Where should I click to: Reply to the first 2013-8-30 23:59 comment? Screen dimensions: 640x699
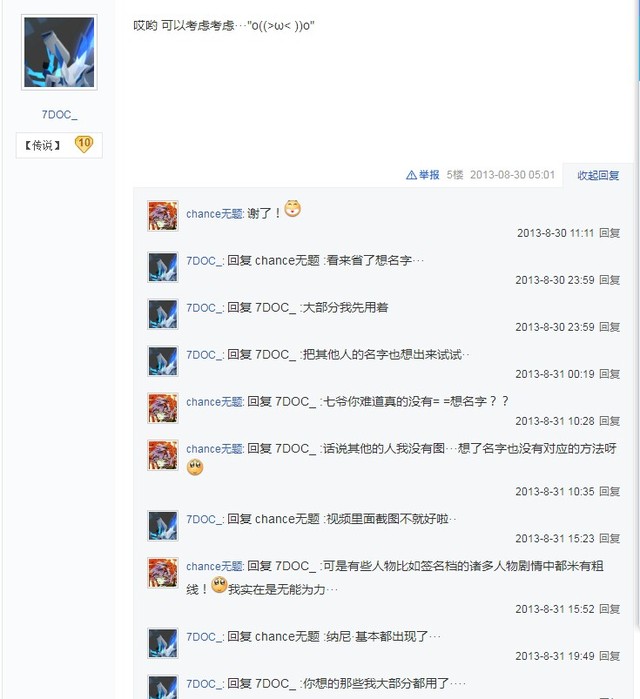pyautogui.click(x=609, y=280)
